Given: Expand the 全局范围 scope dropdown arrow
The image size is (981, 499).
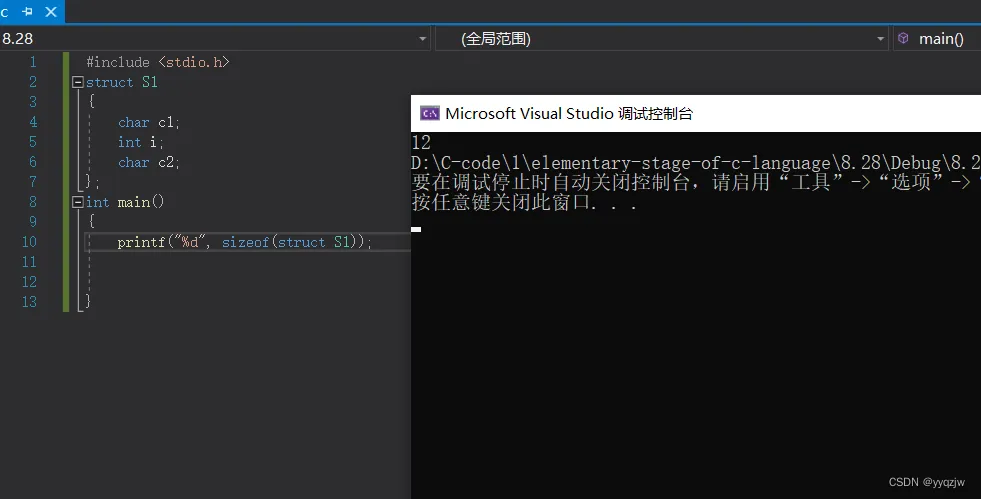Looking at the screenshot, I should tap(880, 39).
